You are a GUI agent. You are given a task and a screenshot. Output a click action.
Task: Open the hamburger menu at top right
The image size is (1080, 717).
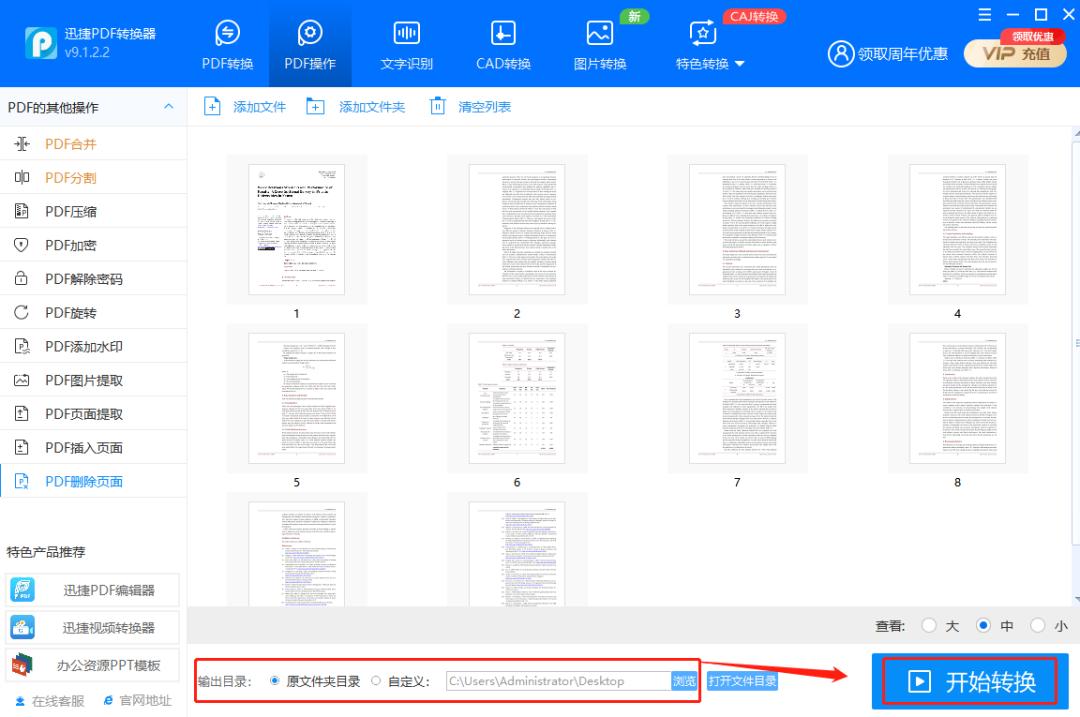pyautogui.click(x=984, y=14)
